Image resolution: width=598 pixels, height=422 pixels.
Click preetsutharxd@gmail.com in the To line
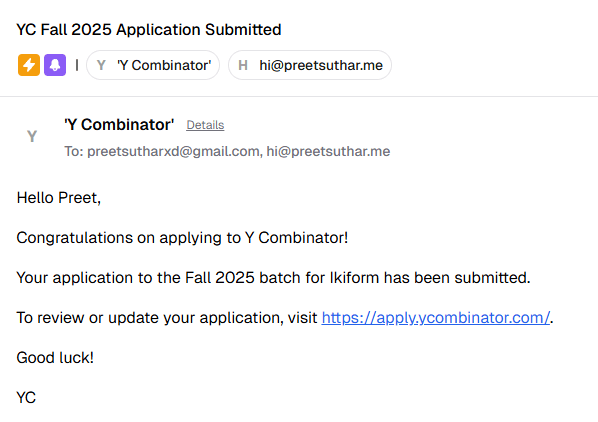[174, 151]
